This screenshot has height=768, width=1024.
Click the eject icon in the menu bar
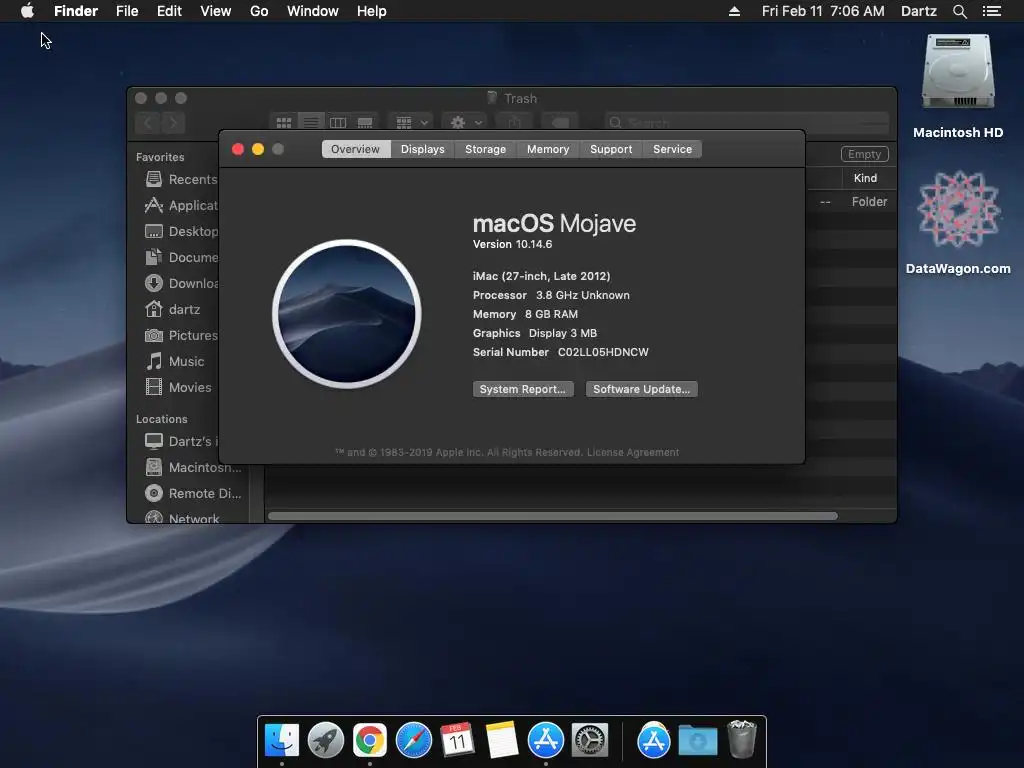click(x=734, y=11)
